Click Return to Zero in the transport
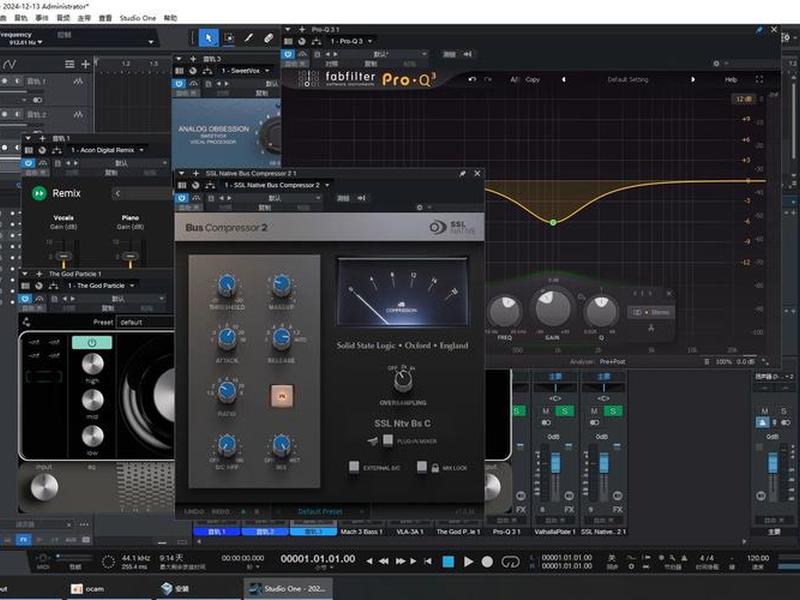The width and height of the screenshot is (800, 600). coord(428,561)
